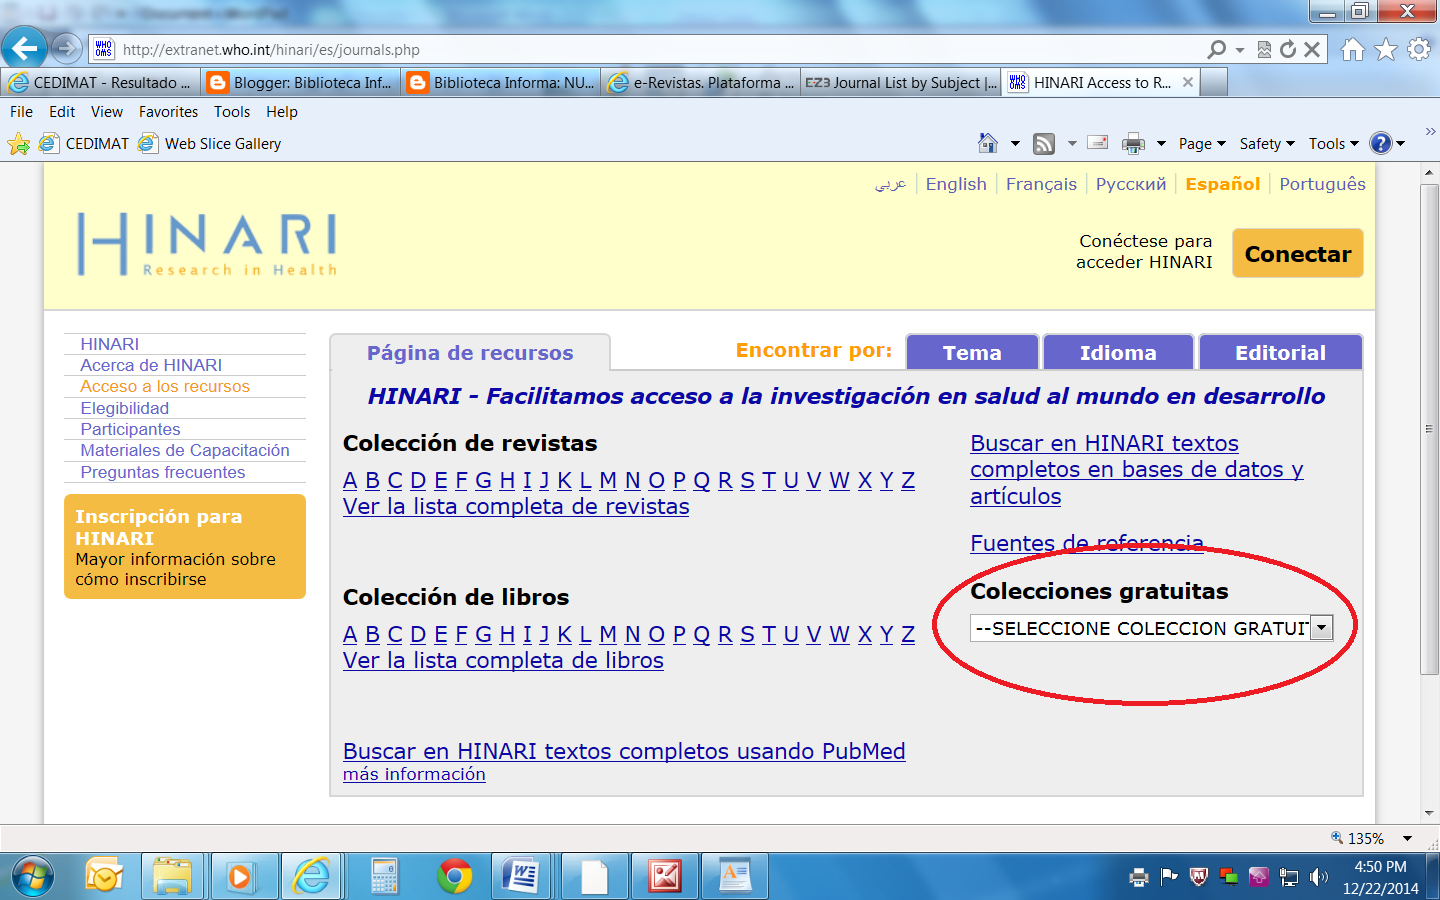Click the más información link
This screenshot has height=900, width=1440.
(414, 775)
